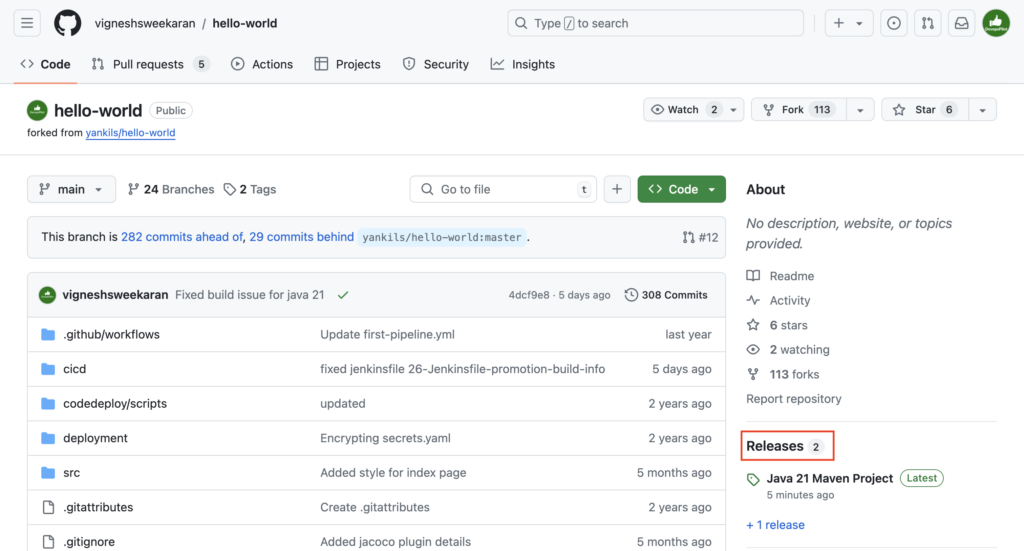
Task: Click the add file plus button
Action: coord(616,189)
